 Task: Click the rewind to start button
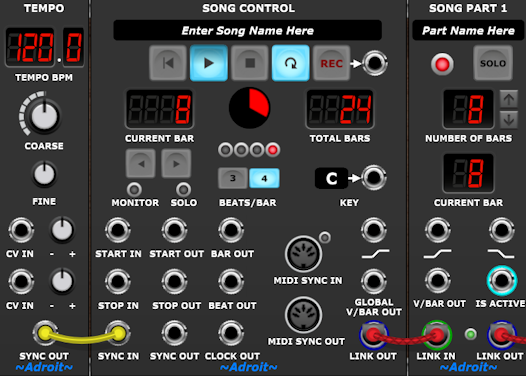pyautogui.click(x=168, y=63)
